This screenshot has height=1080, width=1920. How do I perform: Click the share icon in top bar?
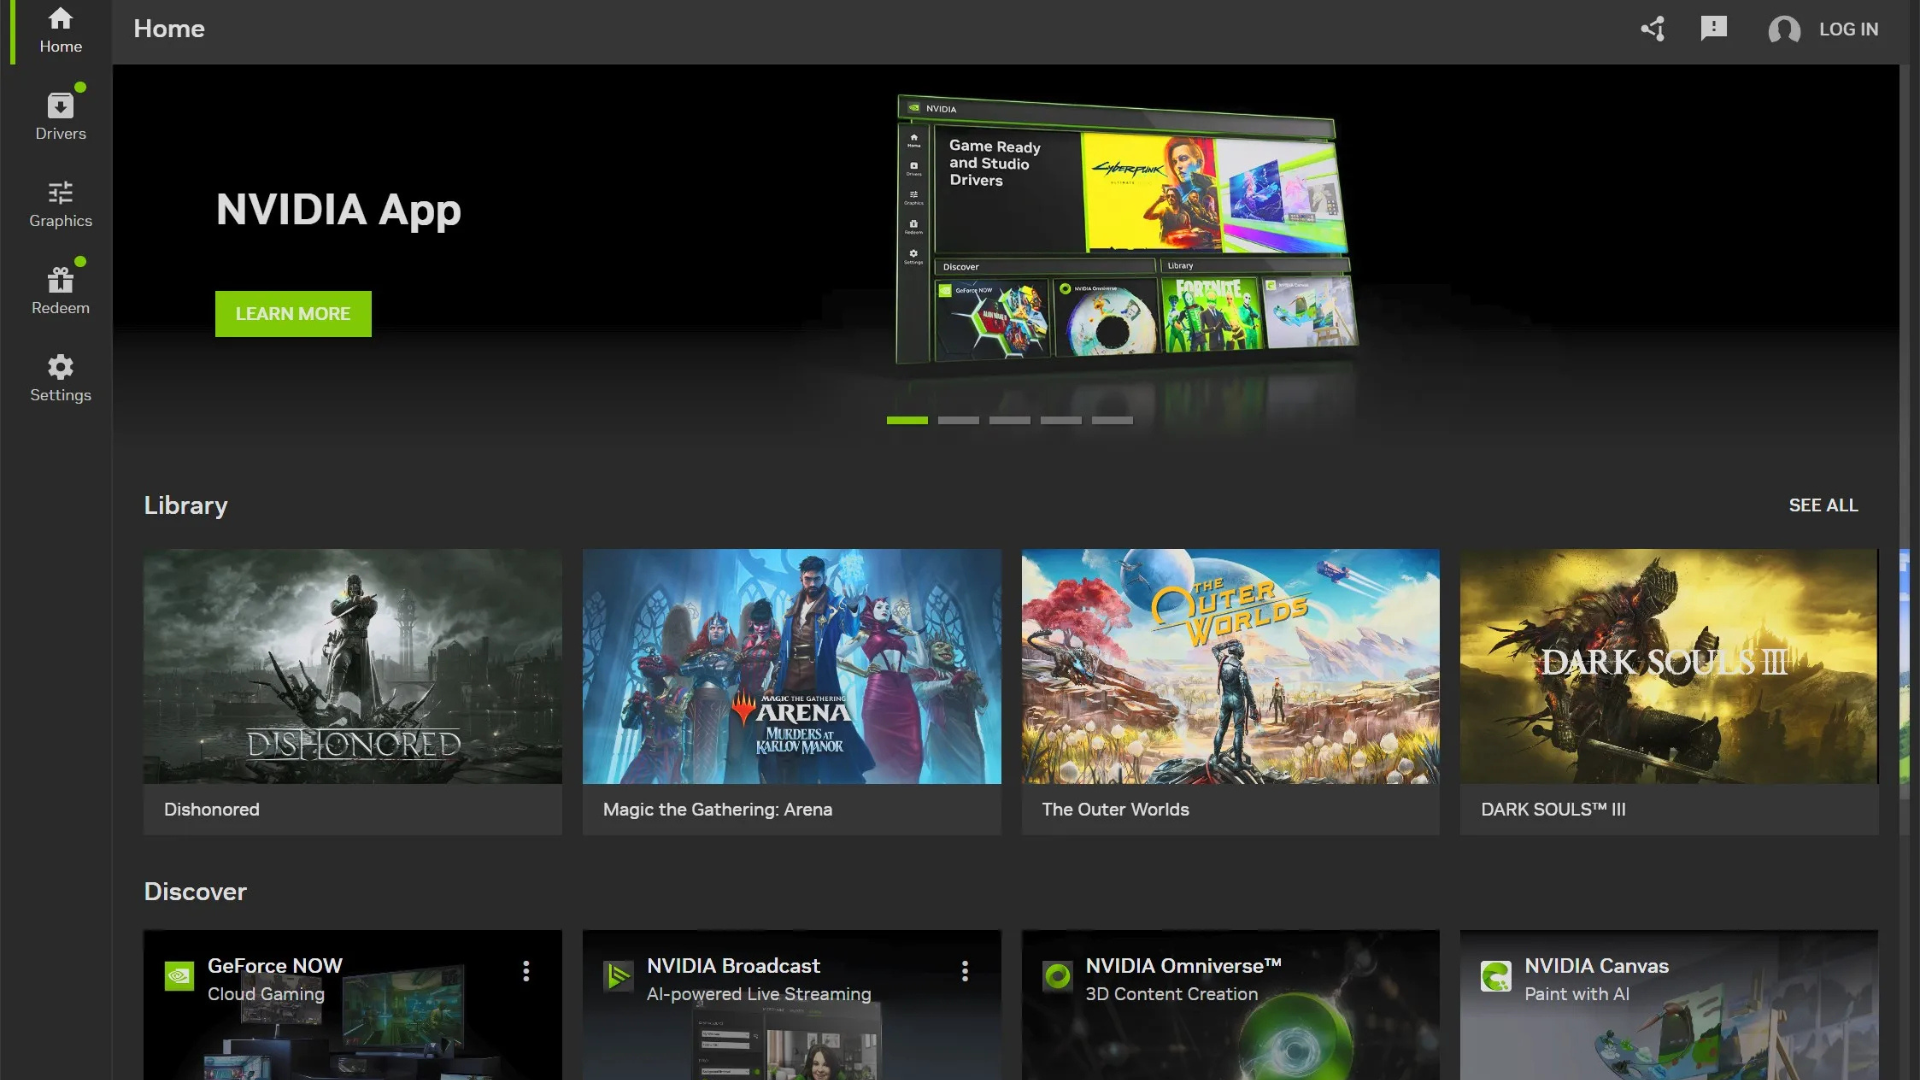(1653, 29)
